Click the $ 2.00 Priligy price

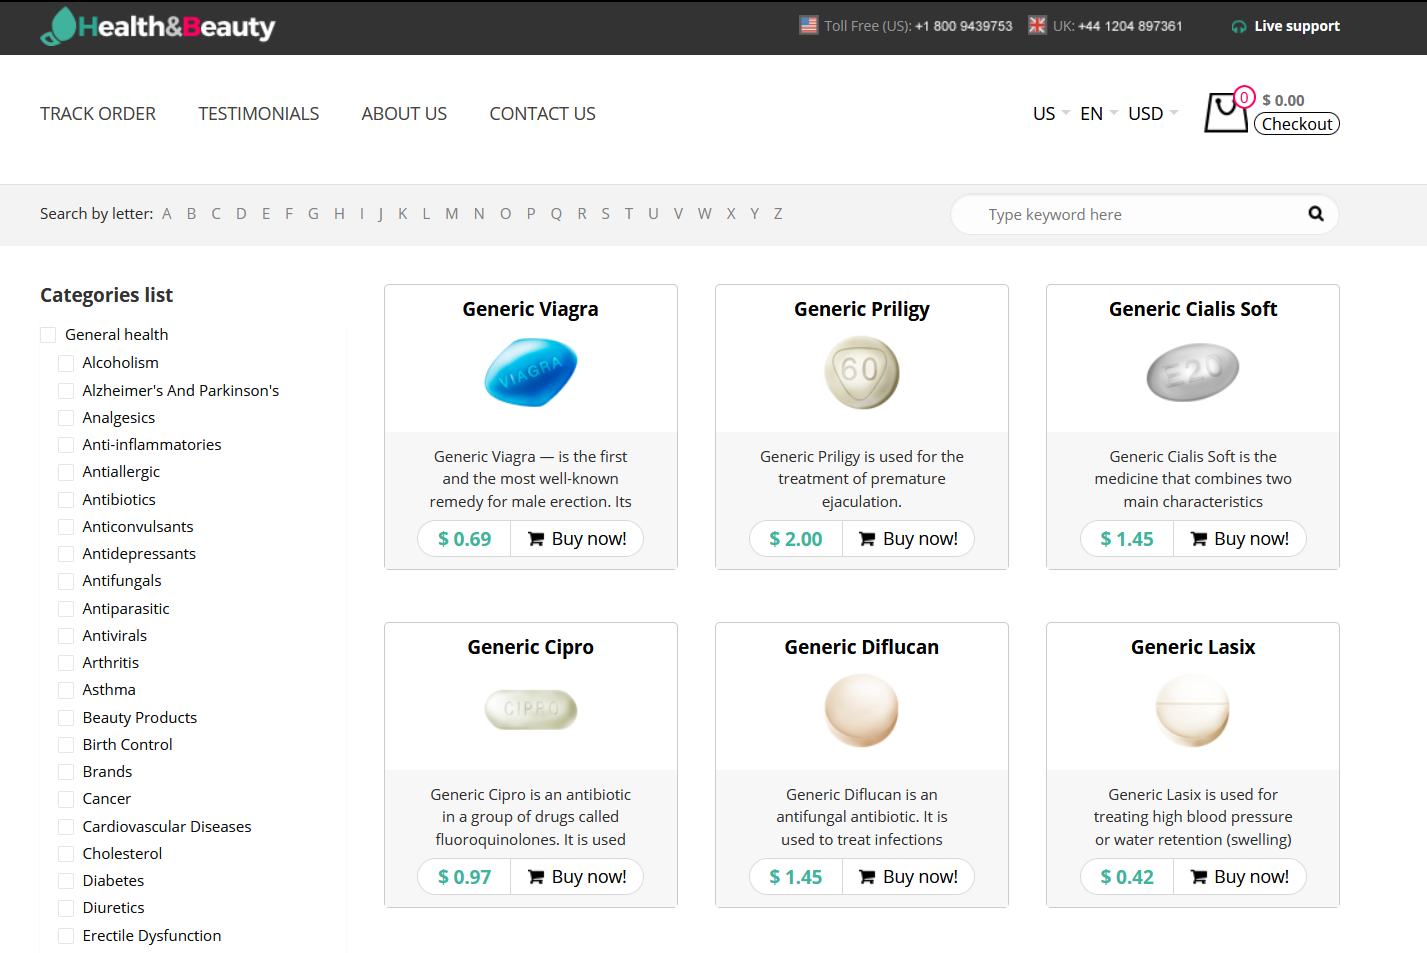click(796, 539)
